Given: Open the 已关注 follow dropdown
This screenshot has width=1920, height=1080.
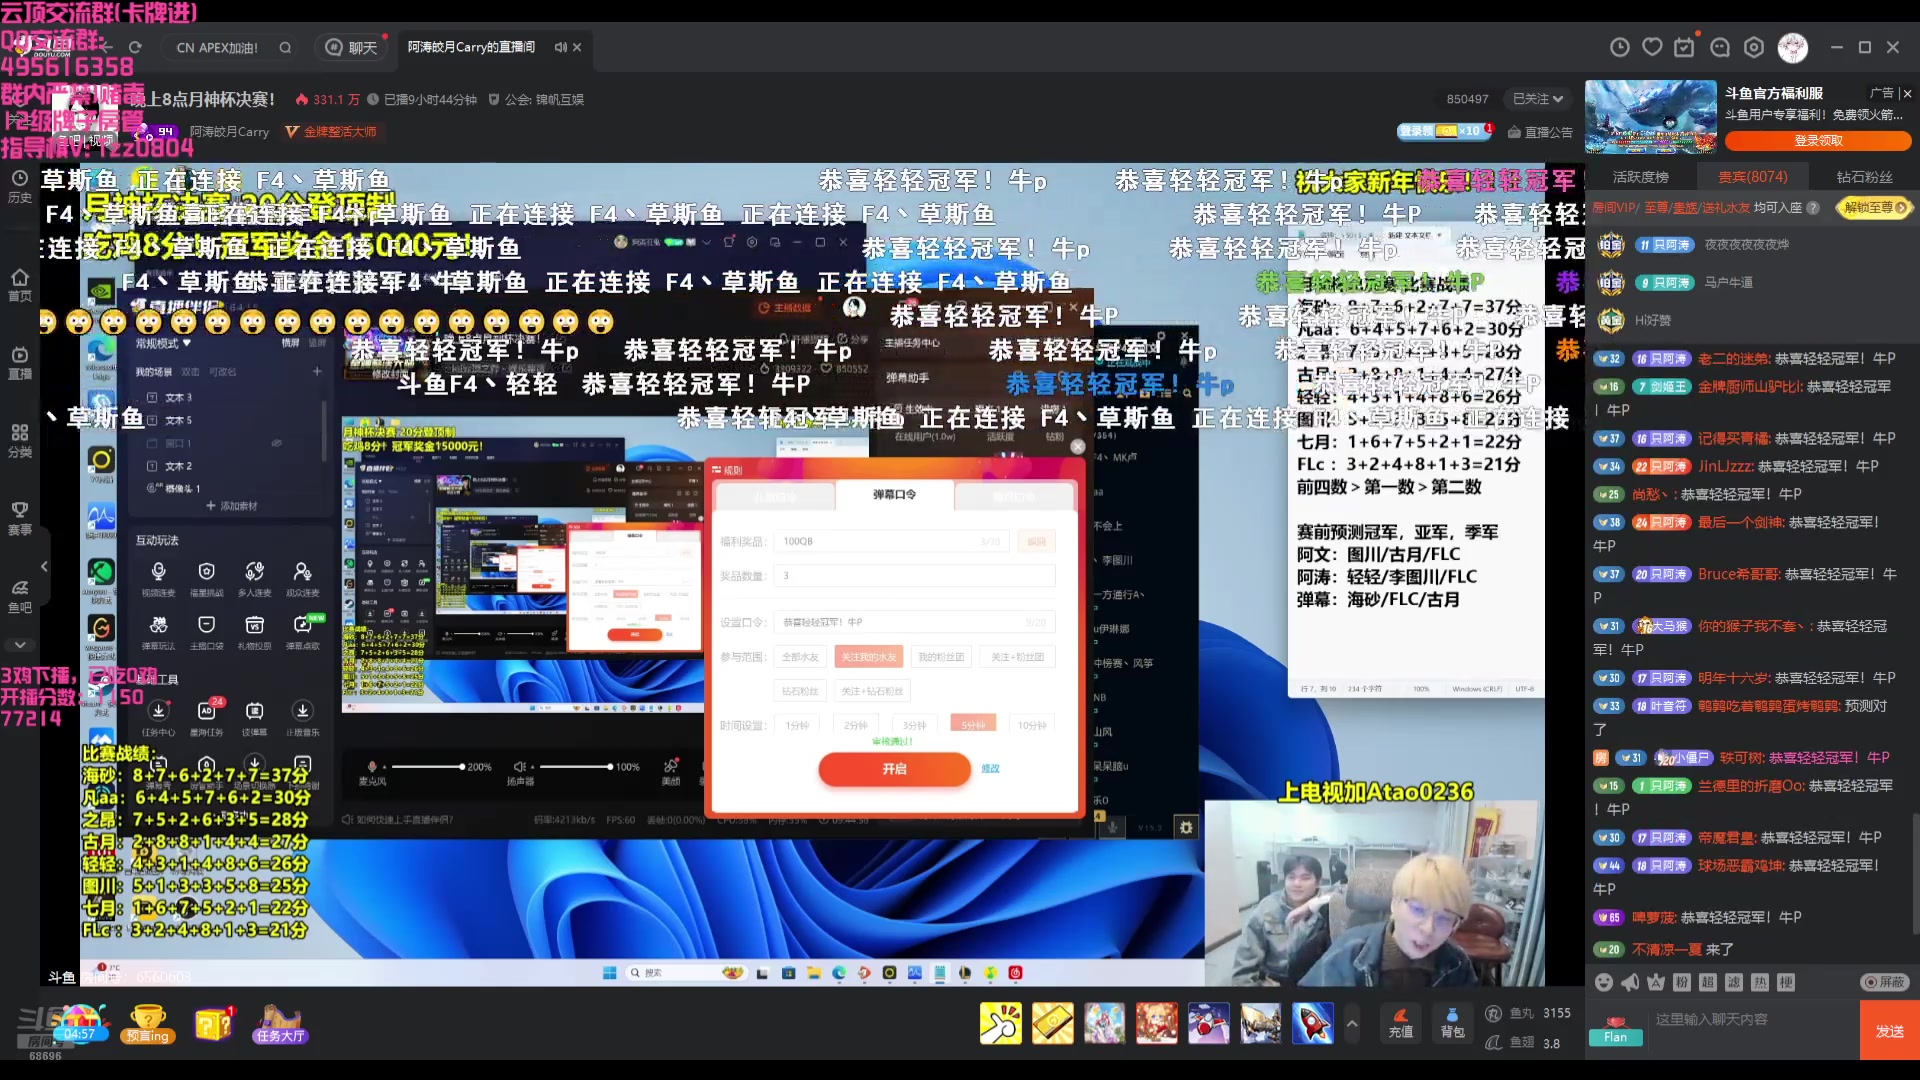Looking at the screenshot, I should point(1537,99).
